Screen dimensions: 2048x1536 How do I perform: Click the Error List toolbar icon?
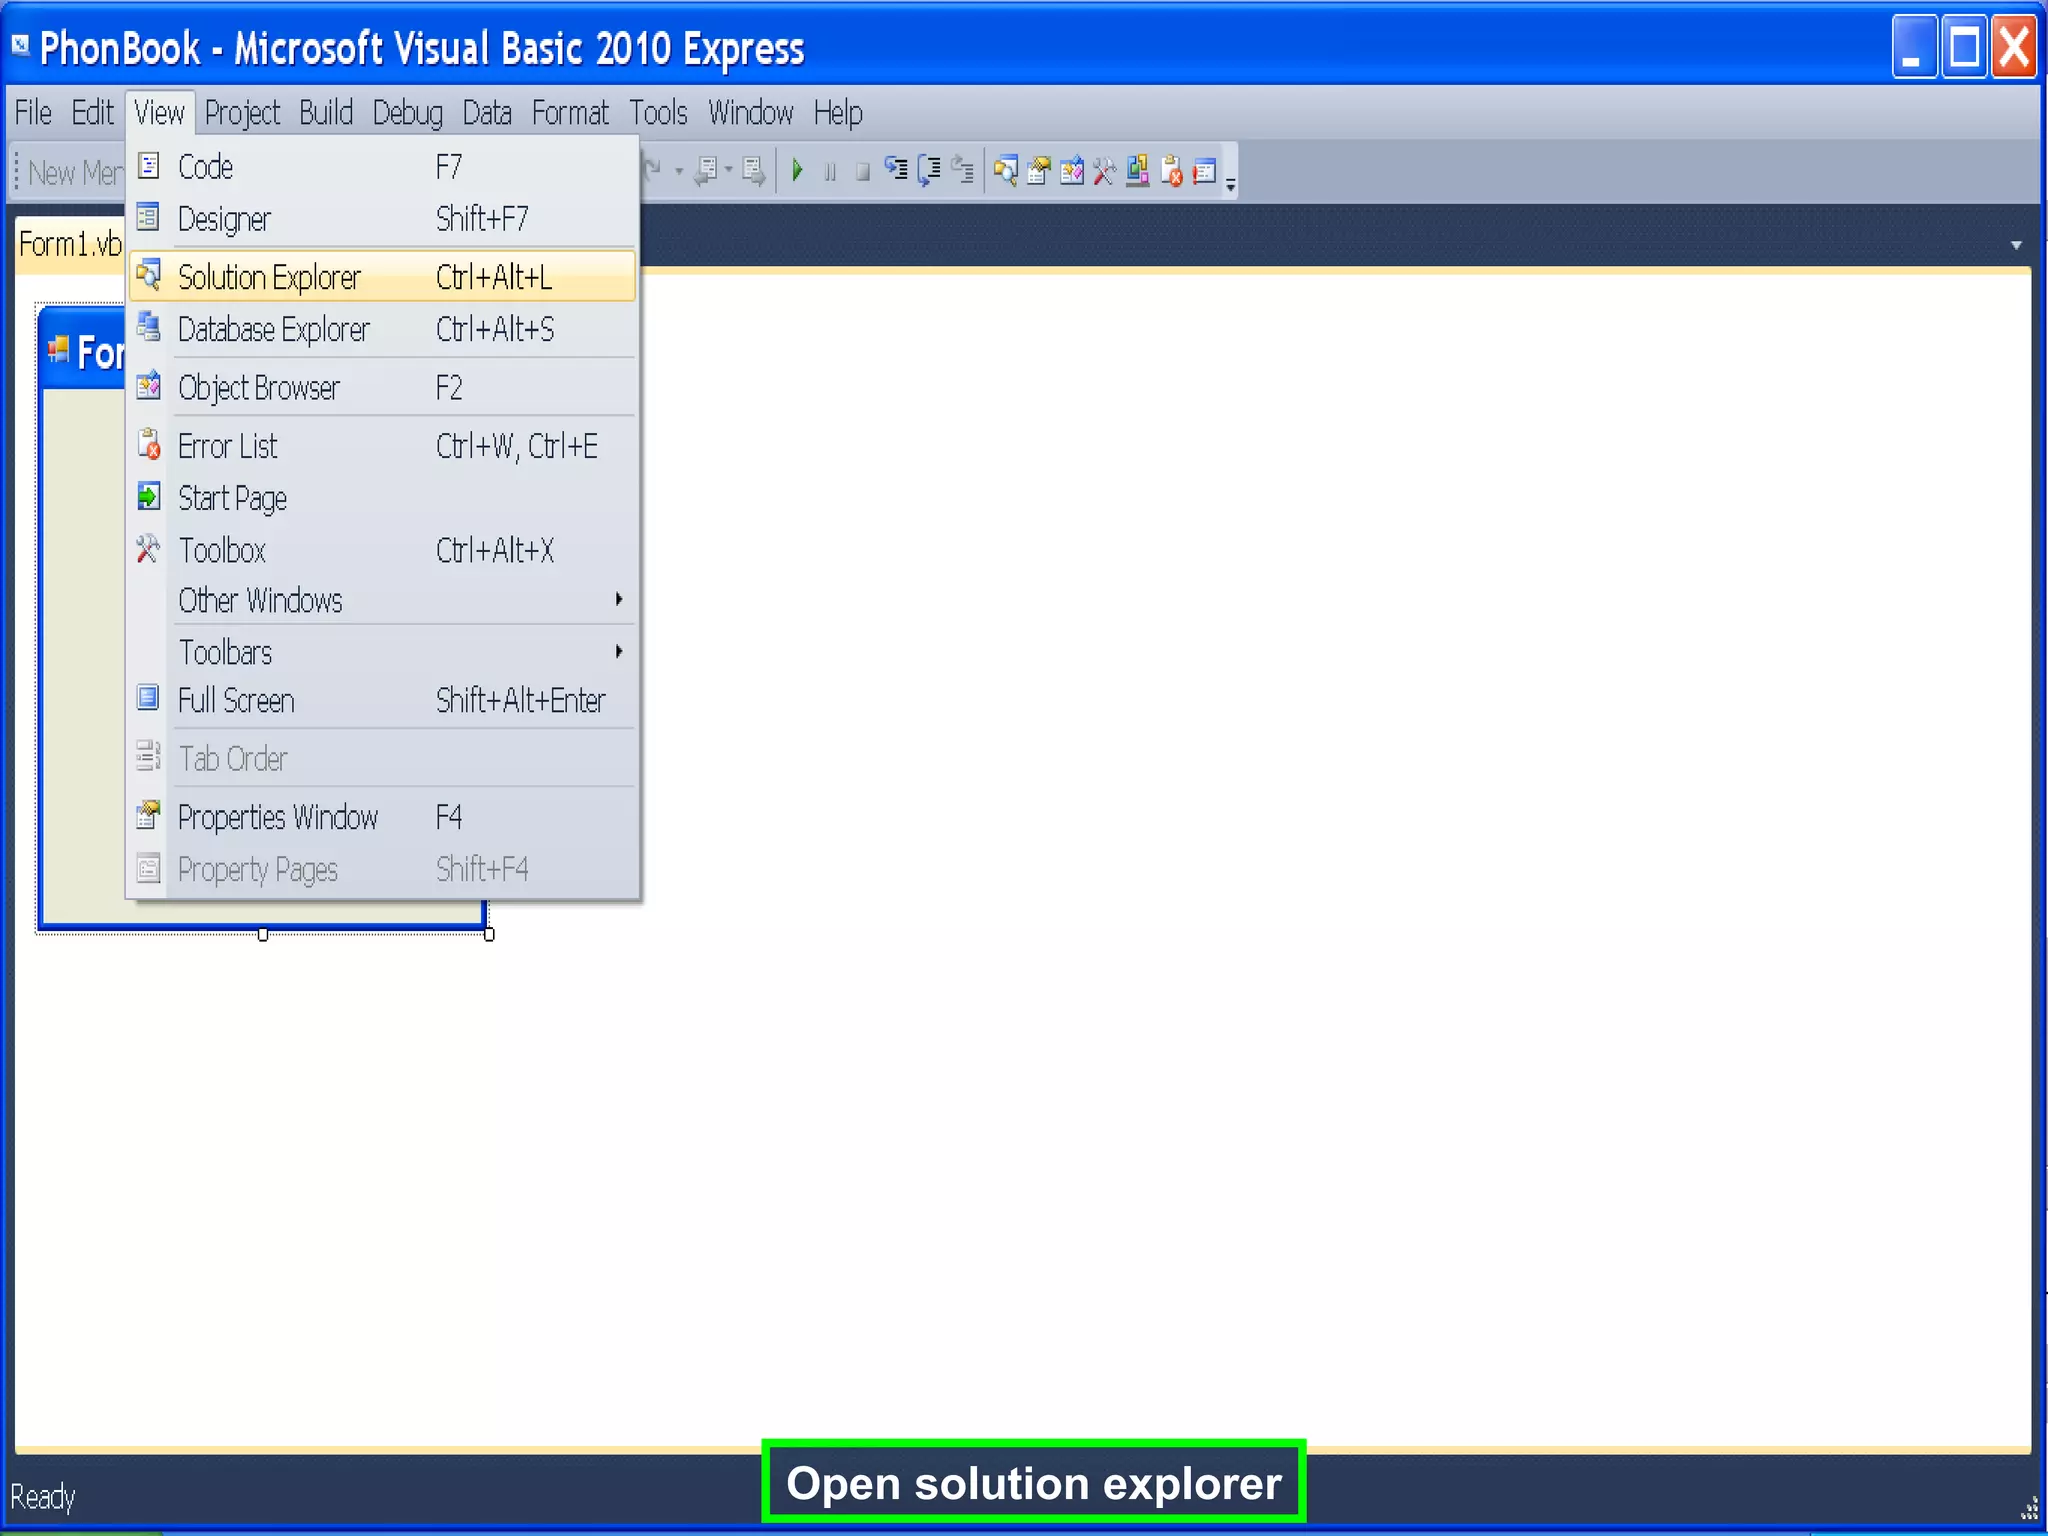[1171, 171]
